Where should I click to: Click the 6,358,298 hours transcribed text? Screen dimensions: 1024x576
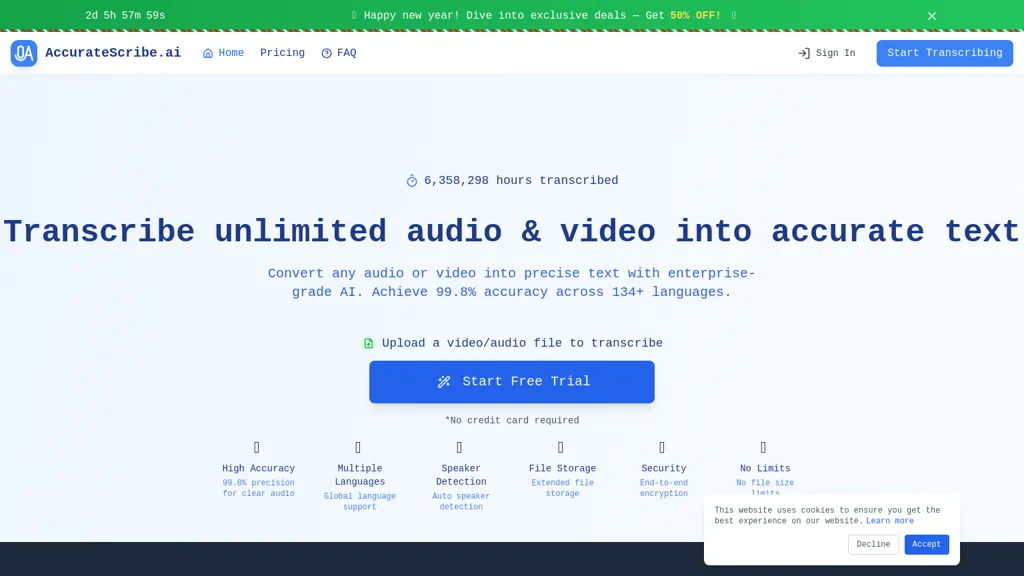521,180
